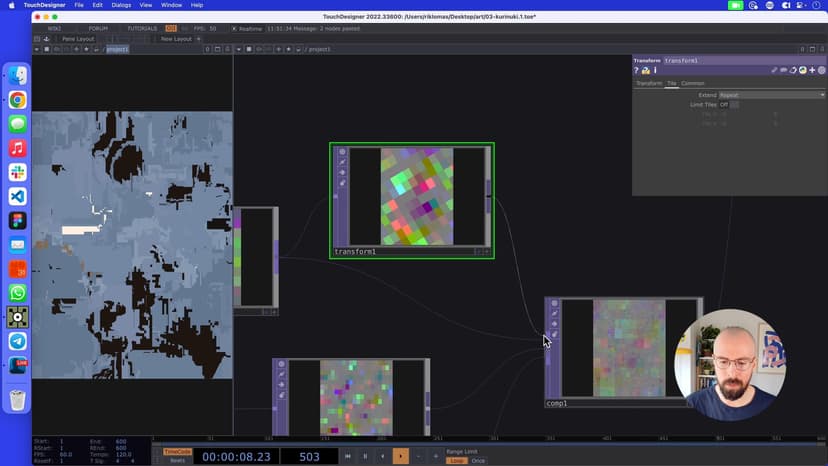
Task: Enable Loop in Range Limit
Action: [x=456, y=461]
